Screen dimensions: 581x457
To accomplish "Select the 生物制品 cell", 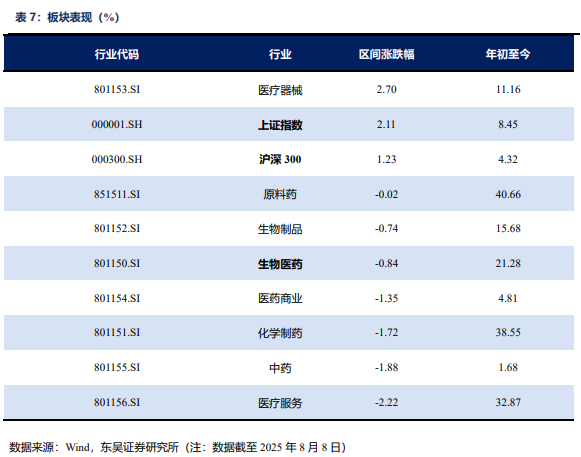I will pyautogui.click(x=280, y=229).
